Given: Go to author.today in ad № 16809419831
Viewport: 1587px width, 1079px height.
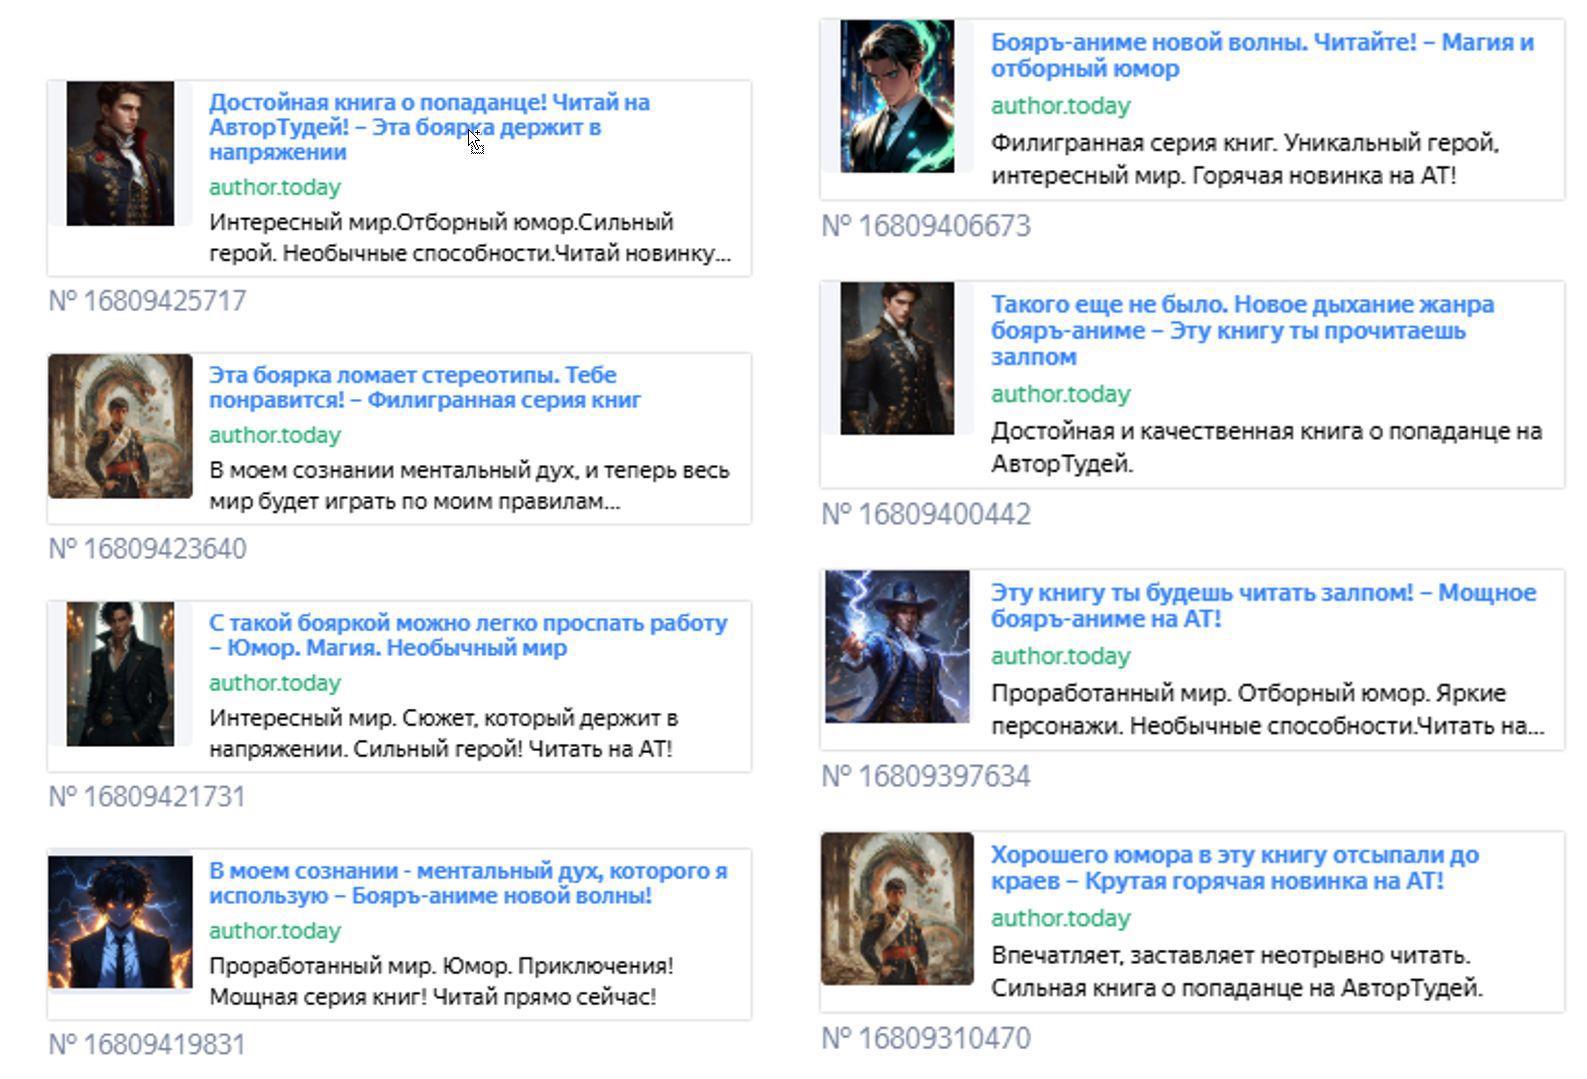Looking at the screenshot, I should (275, 931).
